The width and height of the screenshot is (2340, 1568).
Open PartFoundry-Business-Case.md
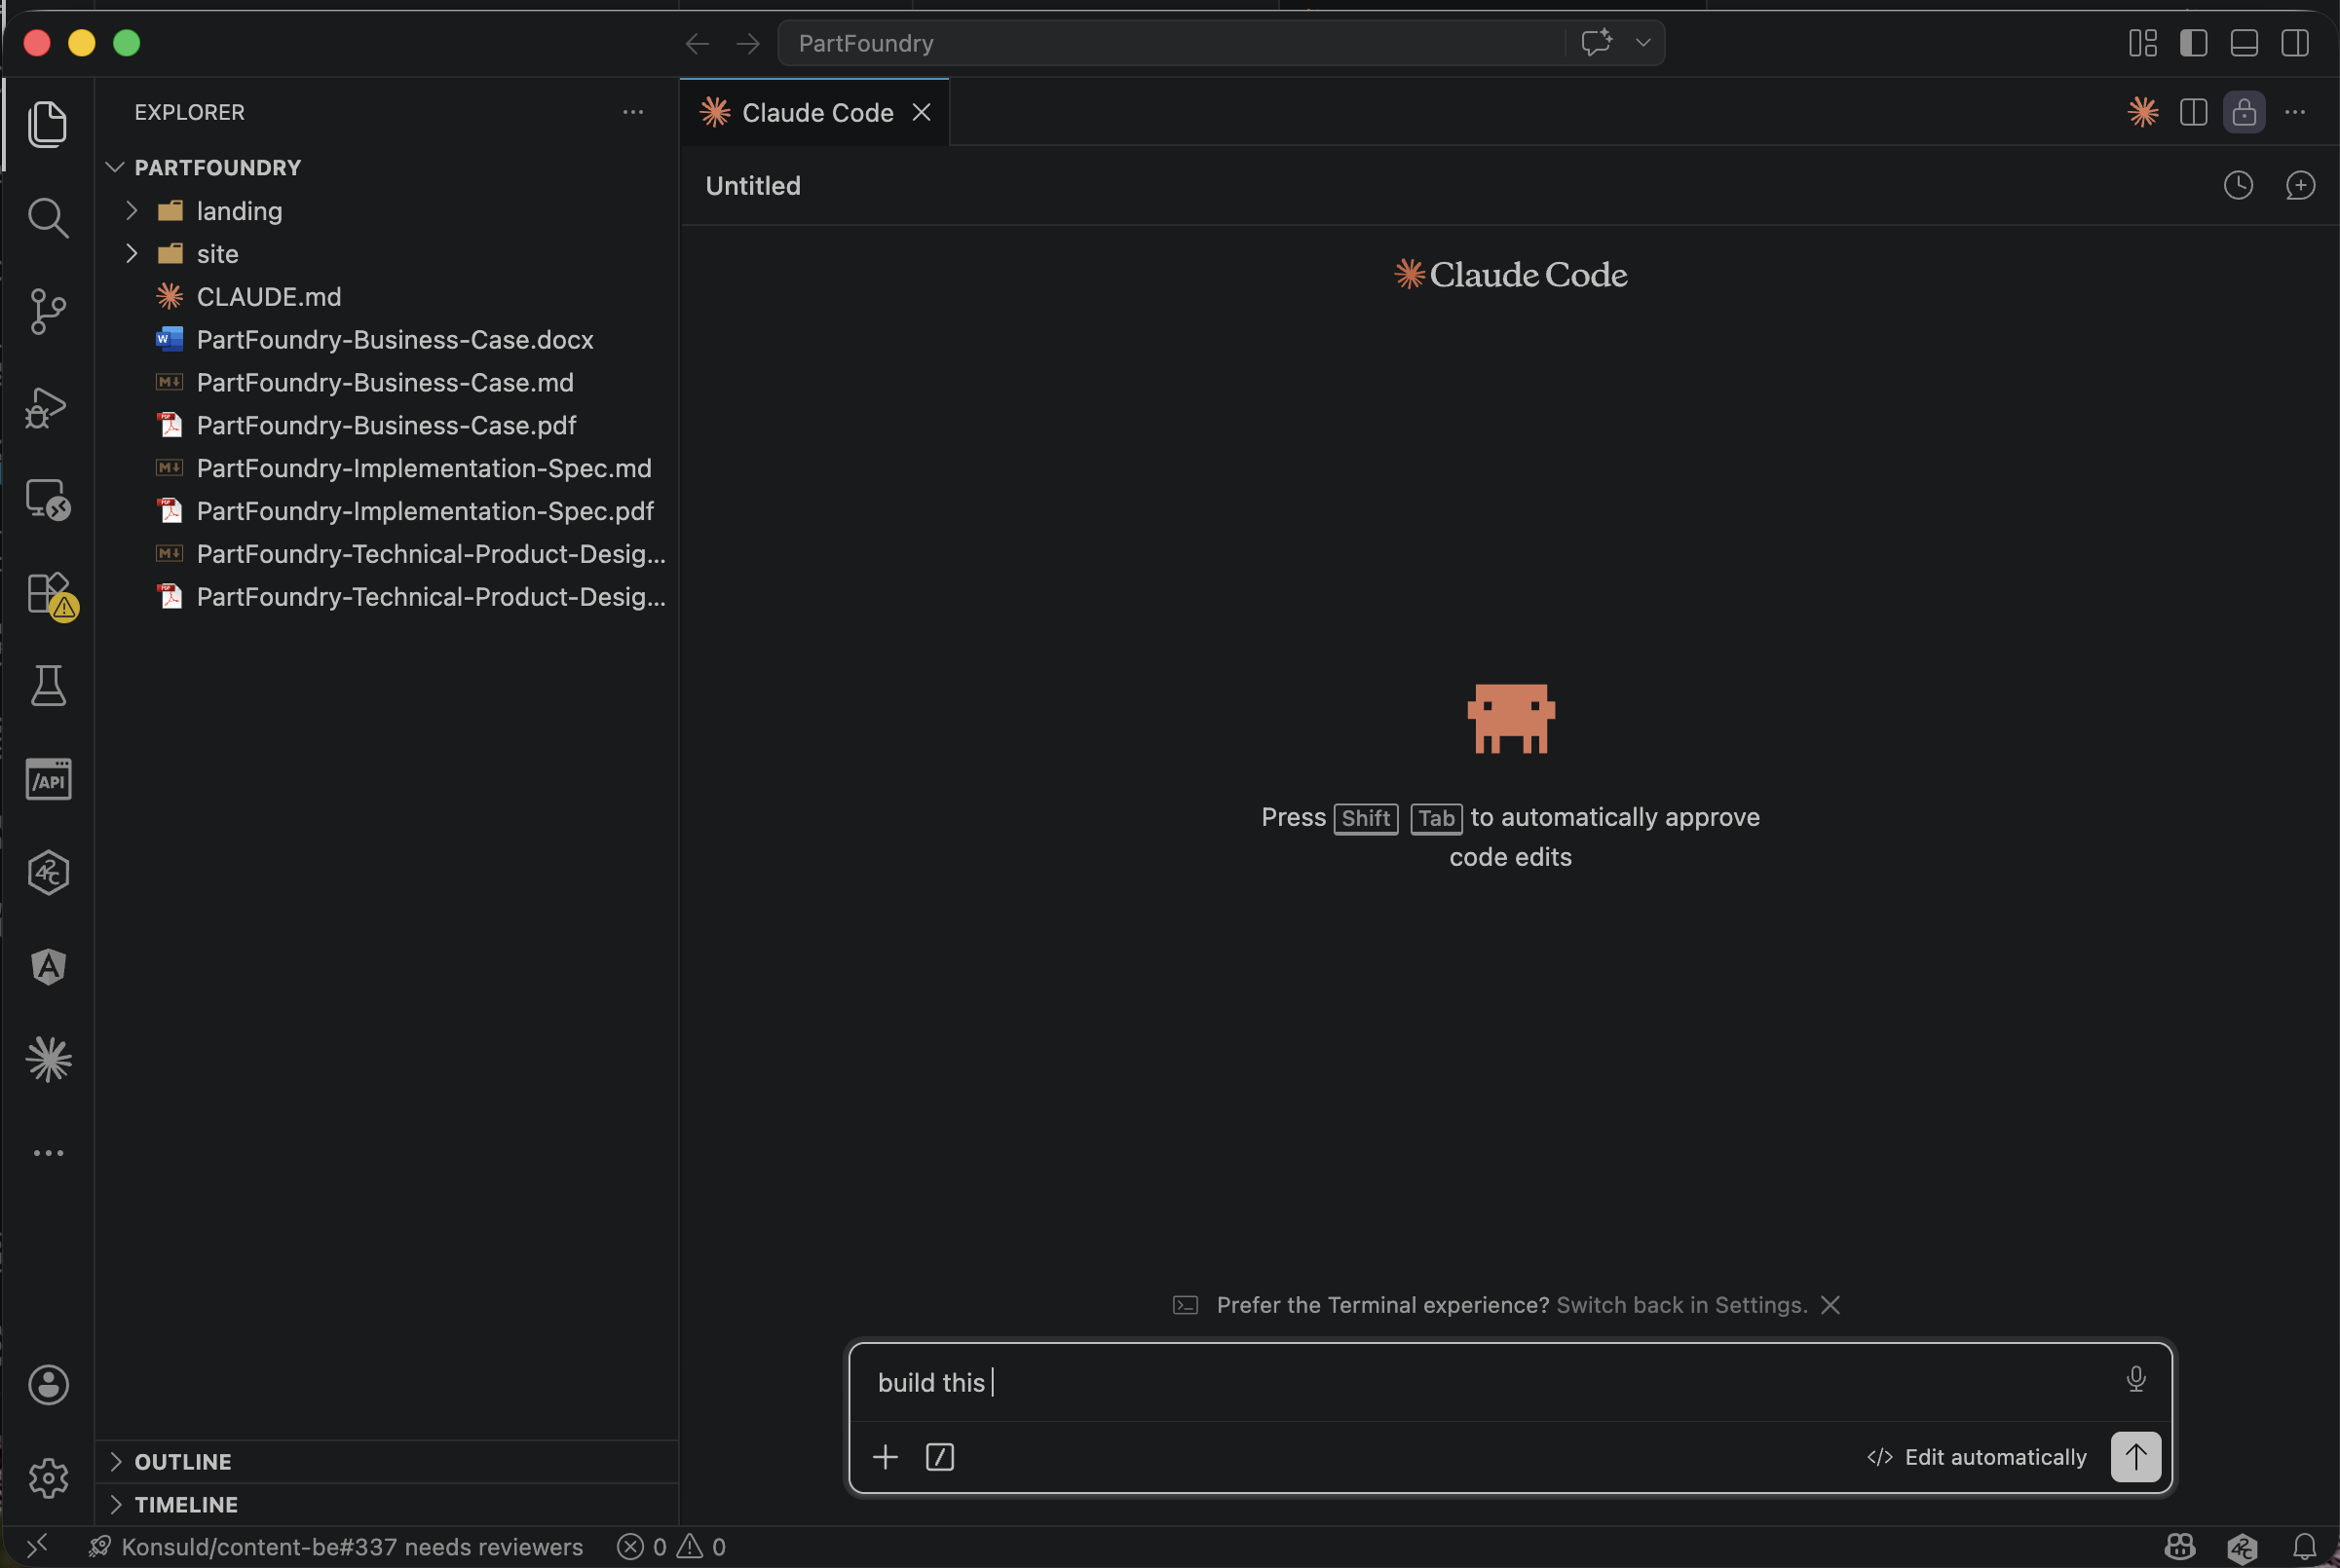385,382
